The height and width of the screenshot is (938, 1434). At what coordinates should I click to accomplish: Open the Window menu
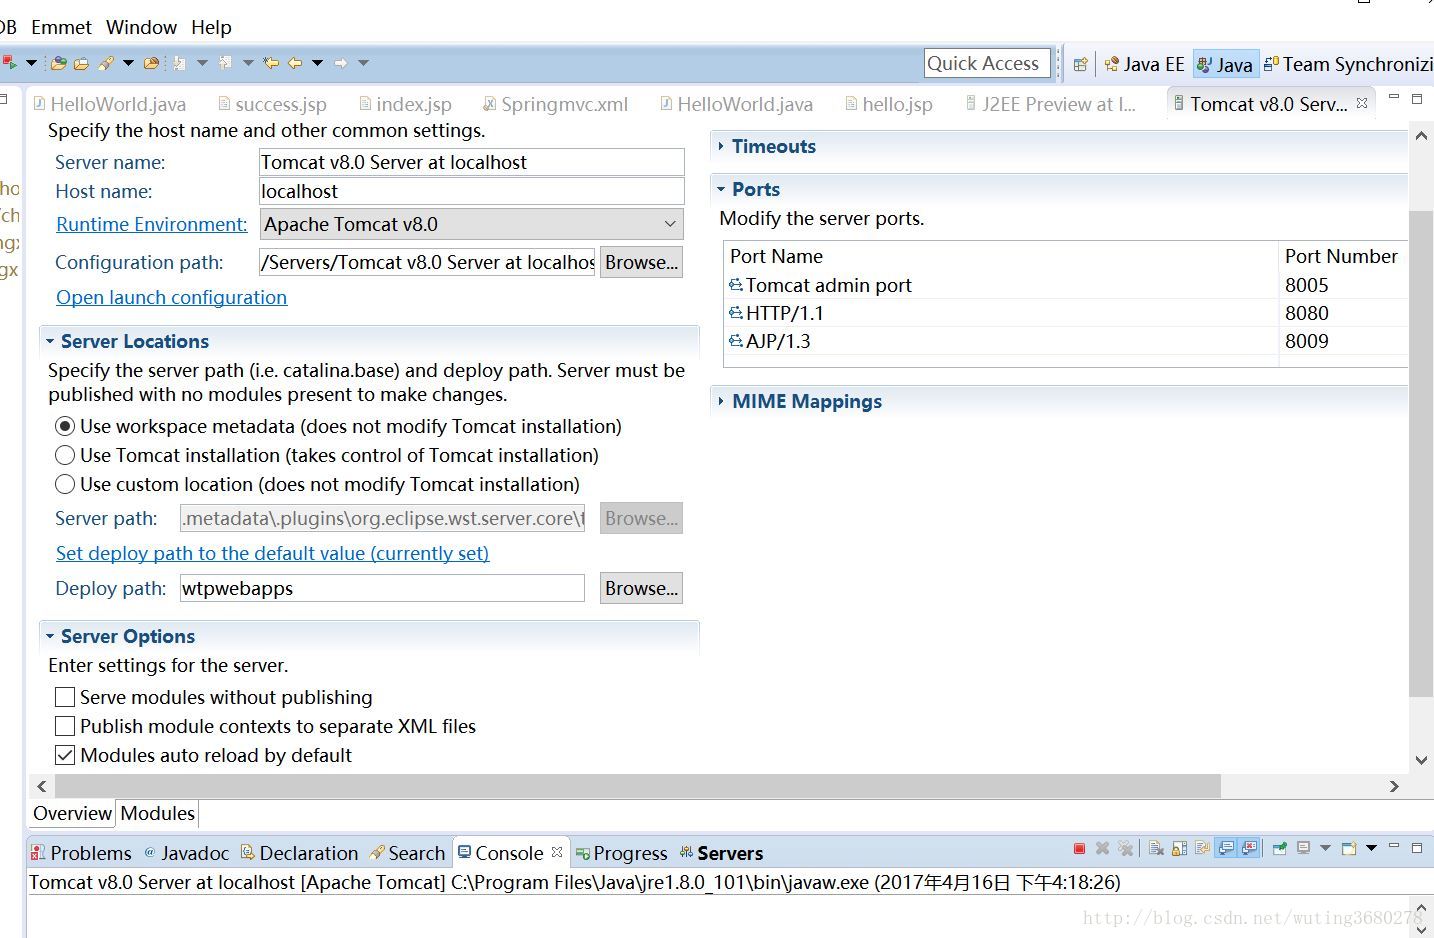[x=141, y=27]
